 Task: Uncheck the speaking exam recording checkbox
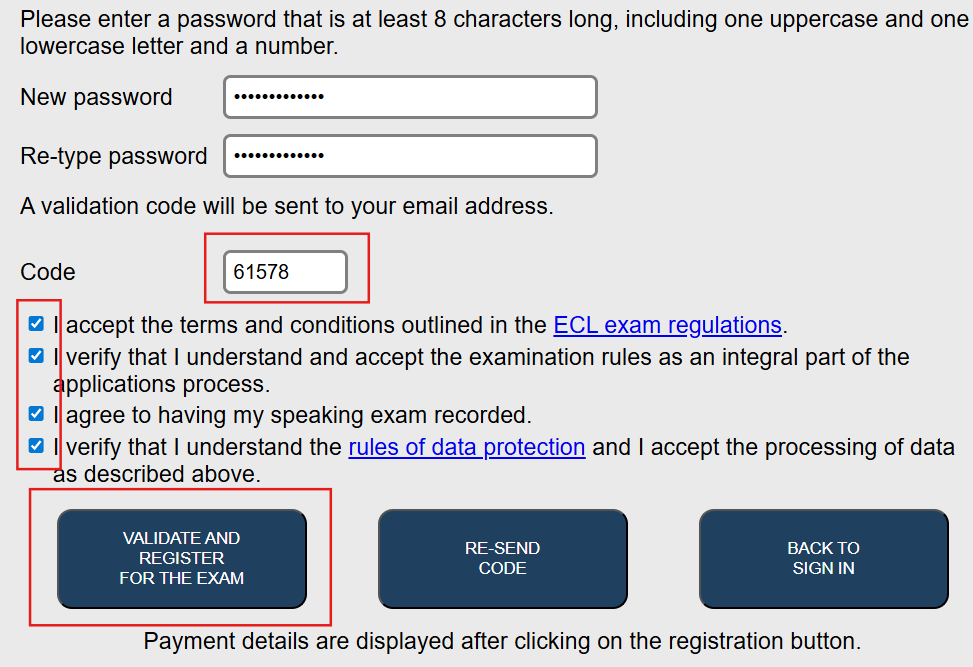tap(37, 414)
